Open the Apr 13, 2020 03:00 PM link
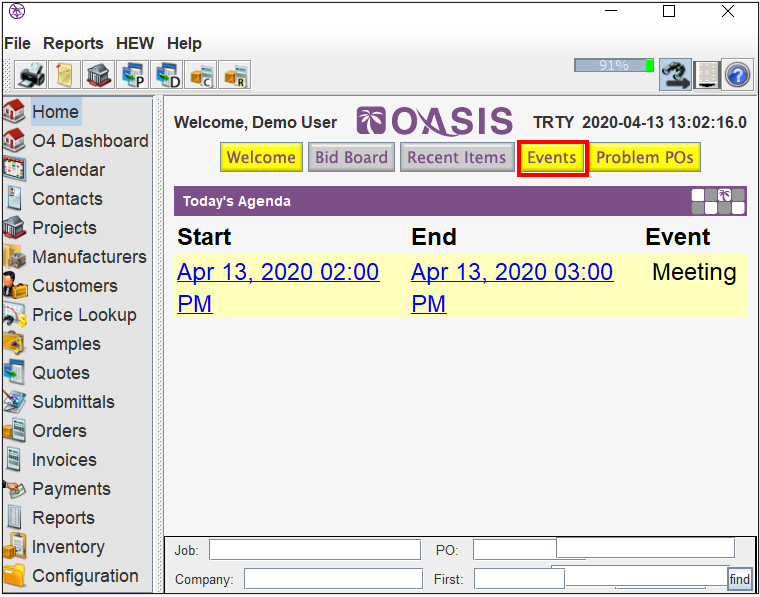The height and width of the screenshot is (597, 760). tap(512, 287)
